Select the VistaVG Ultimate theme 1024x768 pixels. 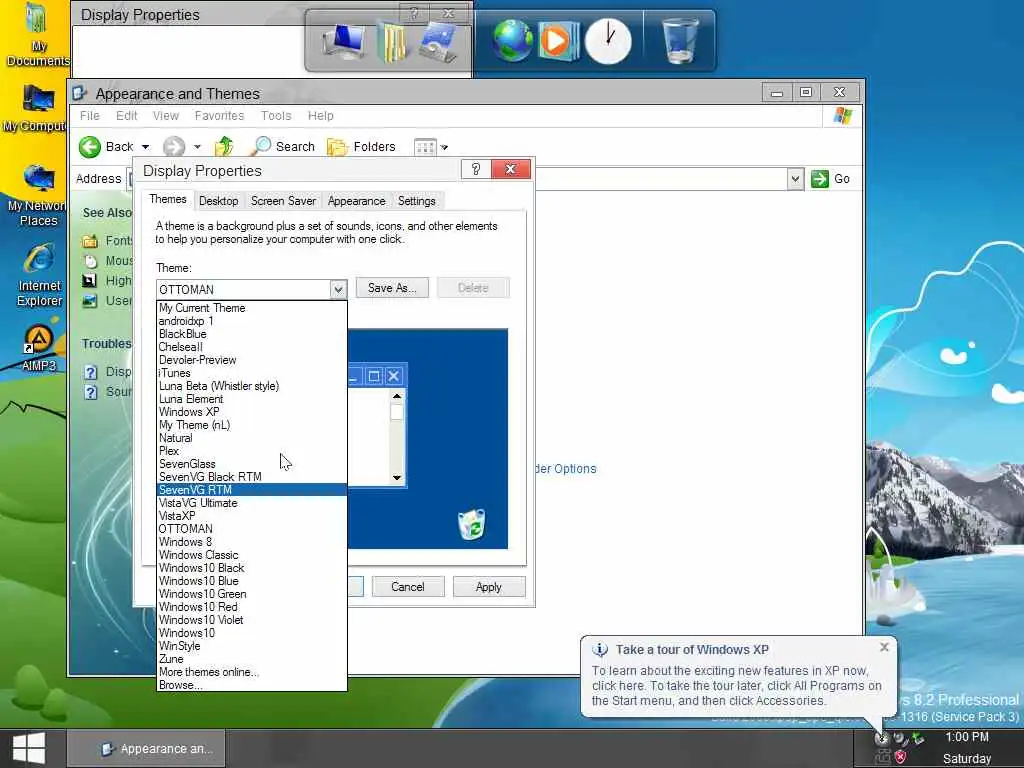click(252, 503)
